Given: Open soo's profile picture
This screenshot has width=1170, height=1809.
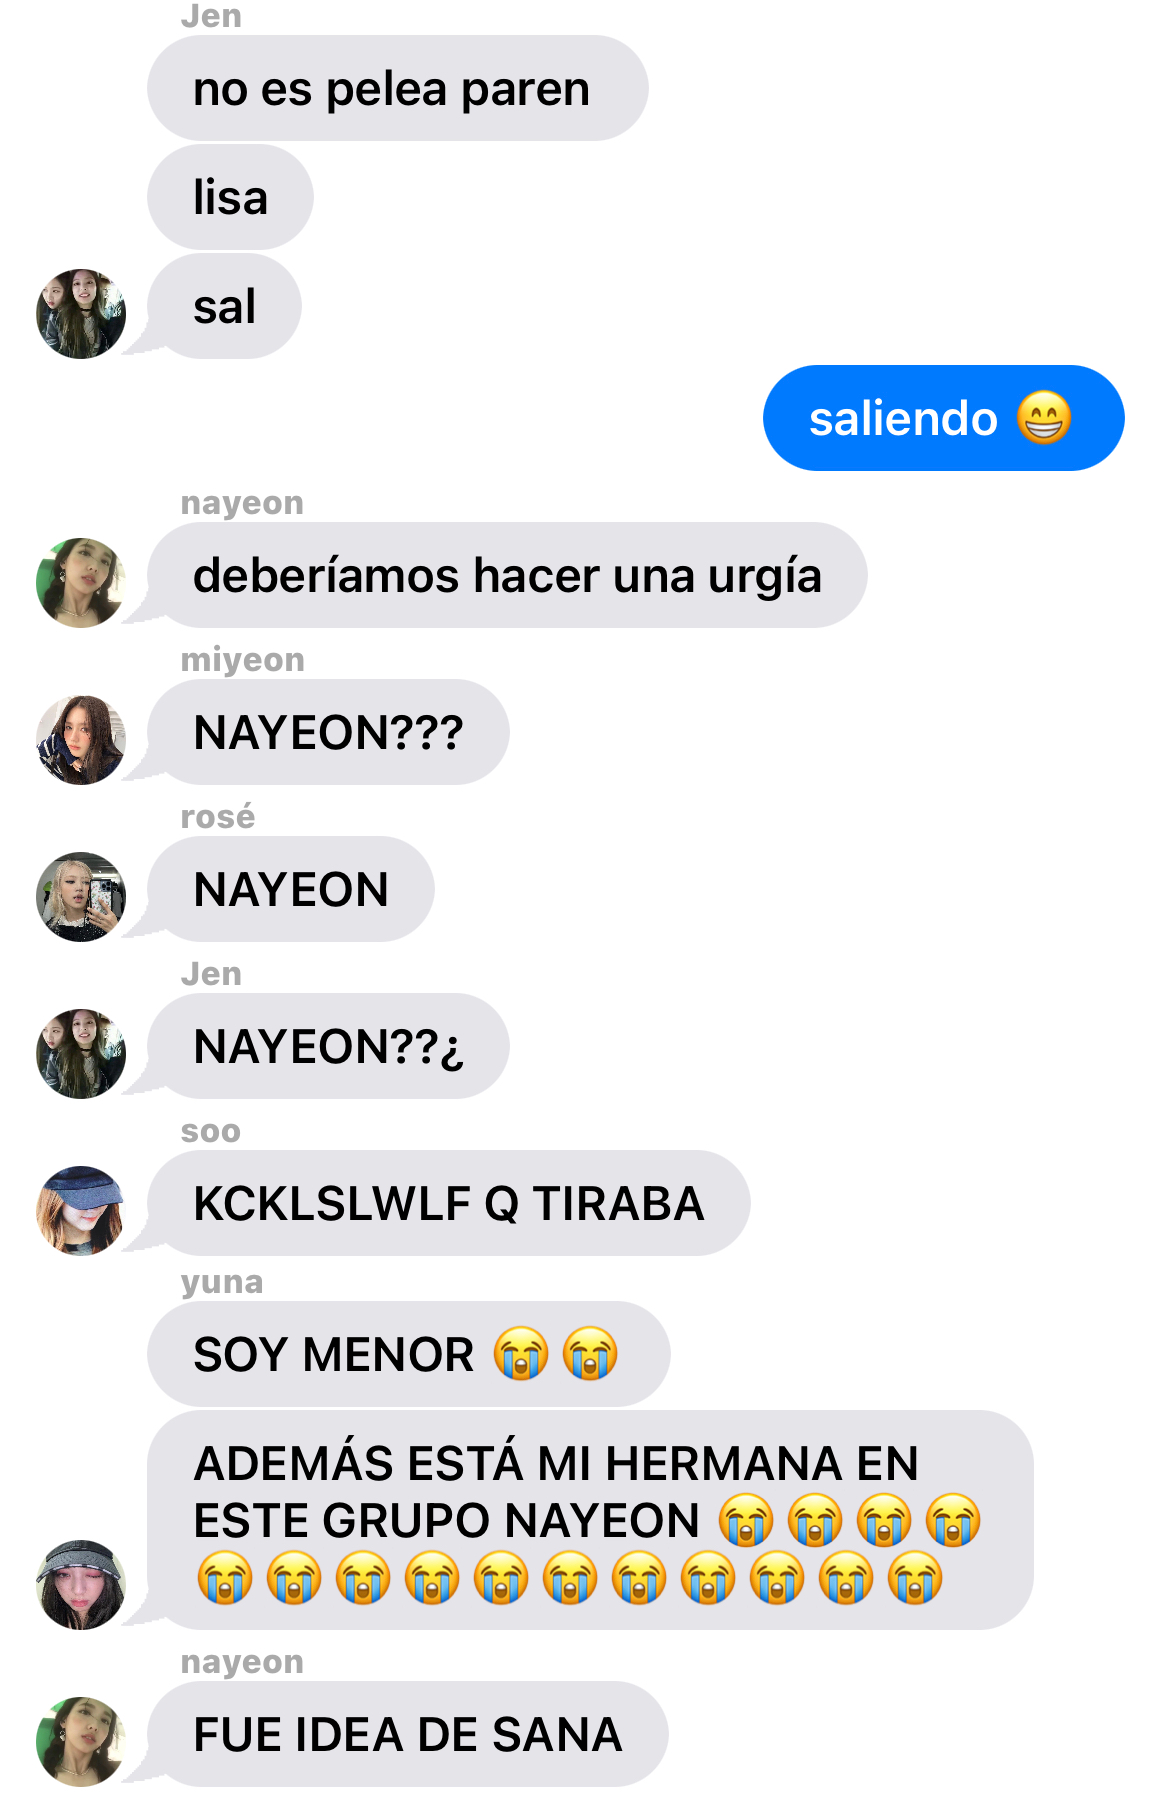Looking at the screenshot, I should click(81, 1210).
